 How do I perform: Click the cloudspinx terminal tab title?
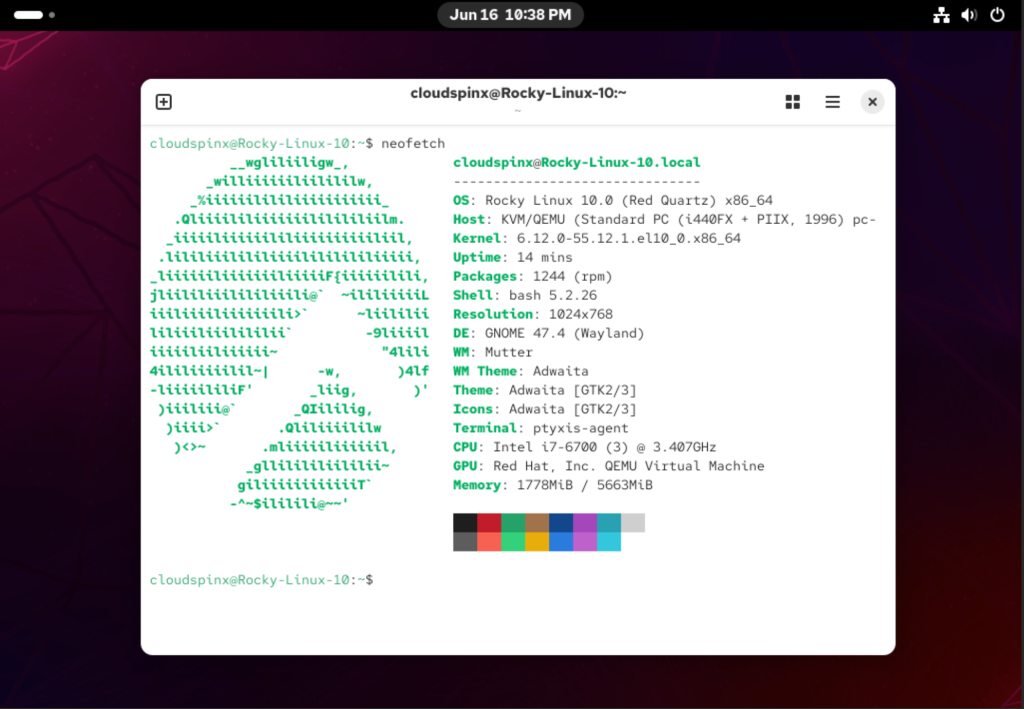click(518, 93)
